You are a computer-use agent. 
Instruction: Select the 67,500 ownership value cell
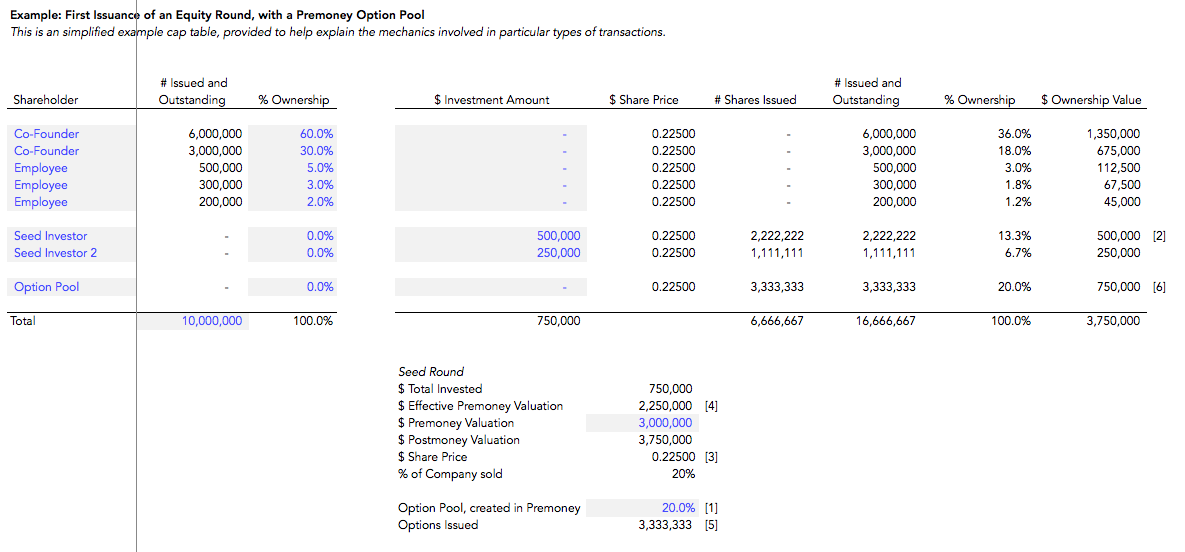click(x=1122, y=185)
